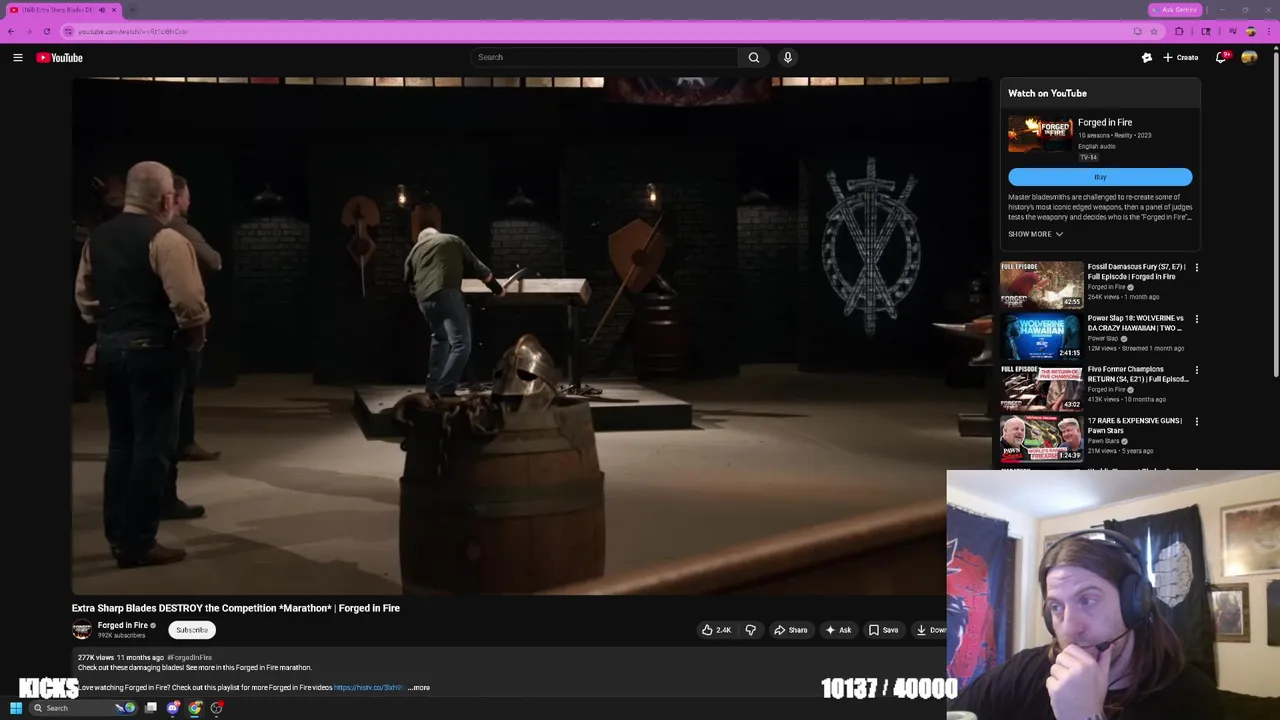
Task: Expand SHOW MORE in the Watch on YouTube card
Action: click(1035, 234)
